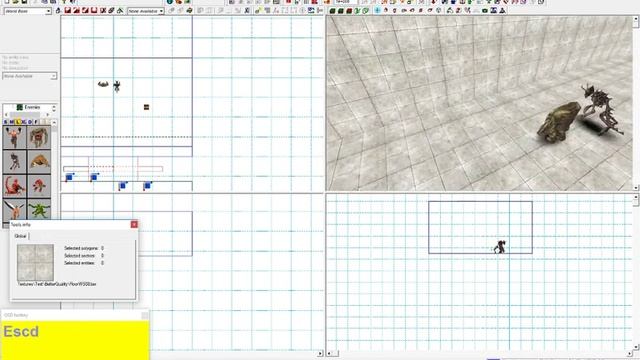Close the Tools info window

(134, 224)
